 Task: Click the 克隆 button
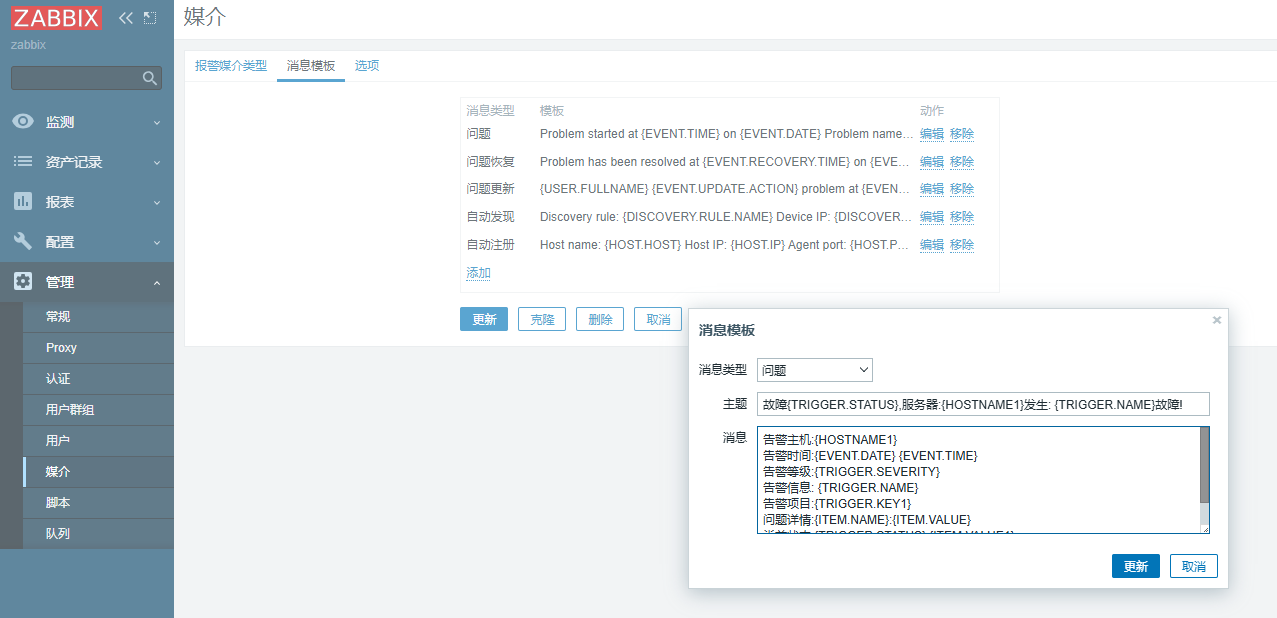542,319
